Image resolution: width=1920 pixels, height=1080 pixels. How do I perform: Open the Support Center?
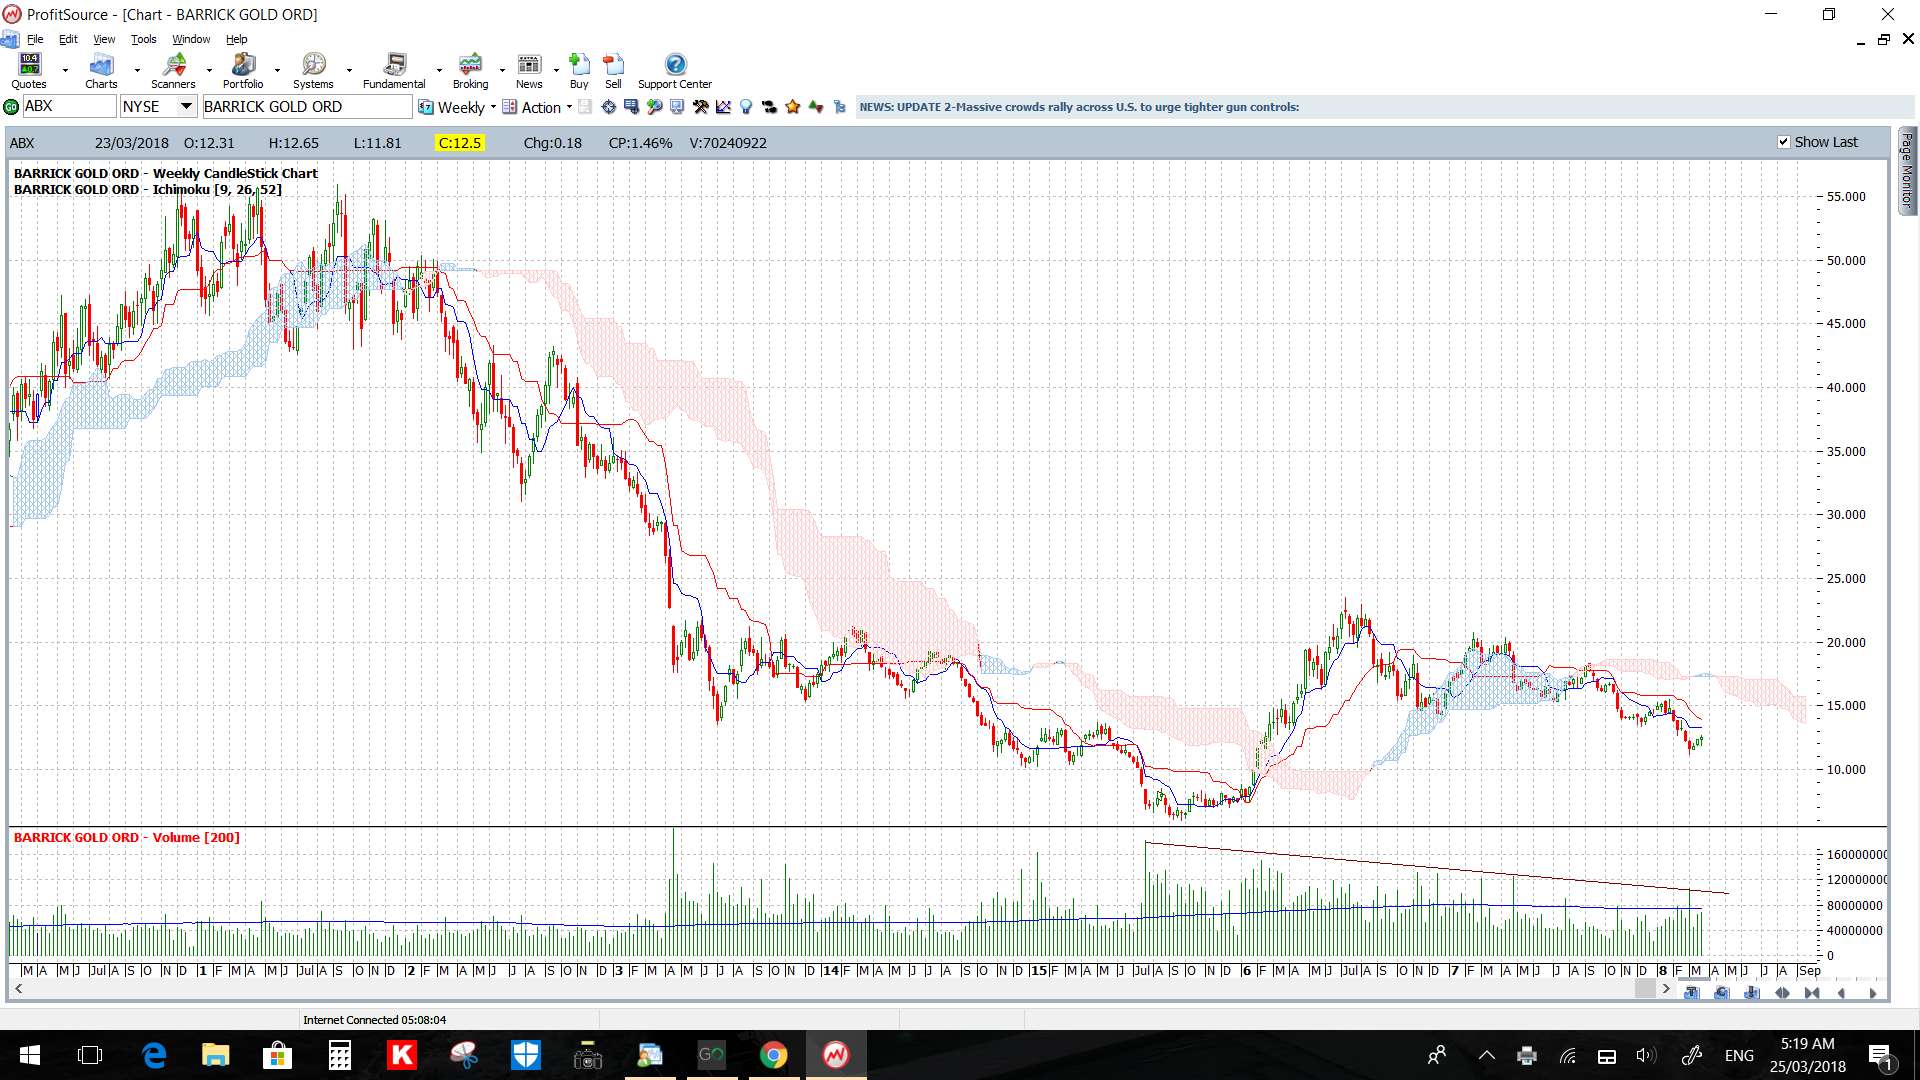tap(675, 71)
